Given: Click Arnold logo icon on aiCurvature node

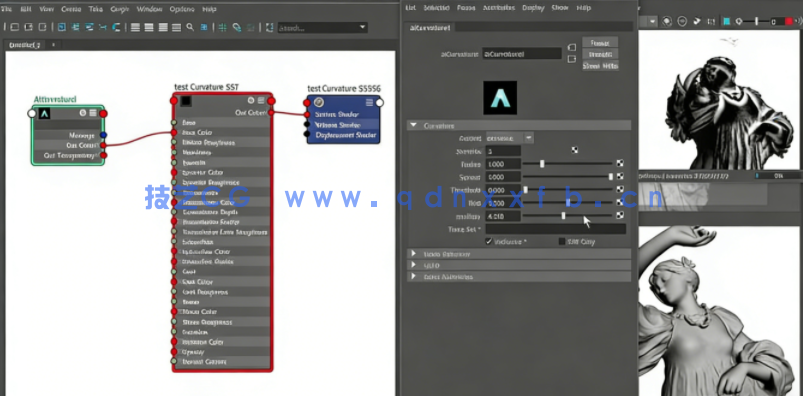Looking at the screenshot, I should point(45,113).
